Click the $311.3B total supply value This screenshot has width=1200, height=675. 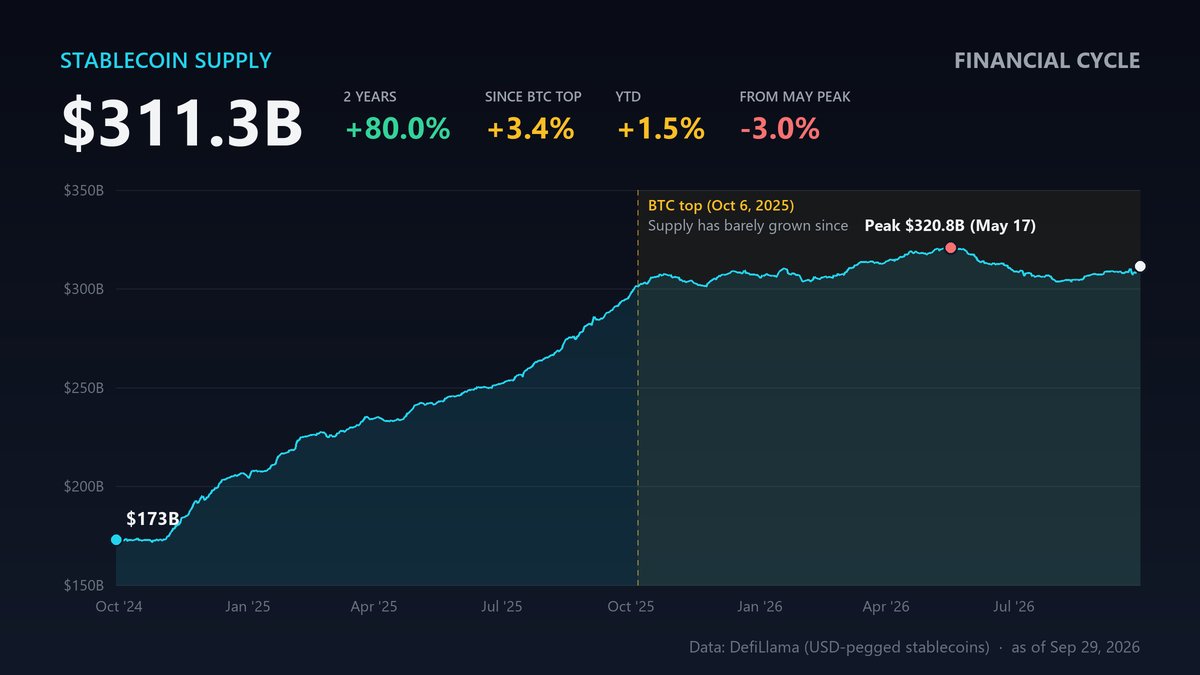[x=183, y=124]
